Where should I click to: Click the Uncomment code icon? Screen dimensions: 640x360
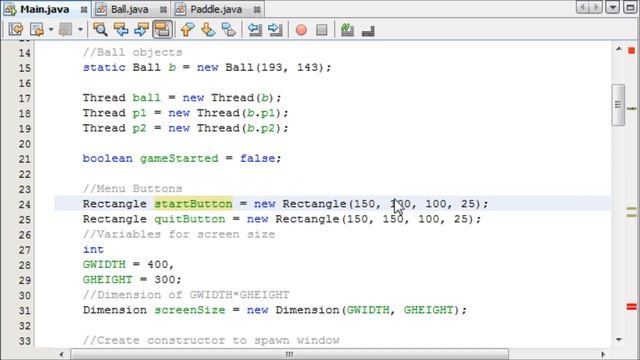[x=368, y=31]
